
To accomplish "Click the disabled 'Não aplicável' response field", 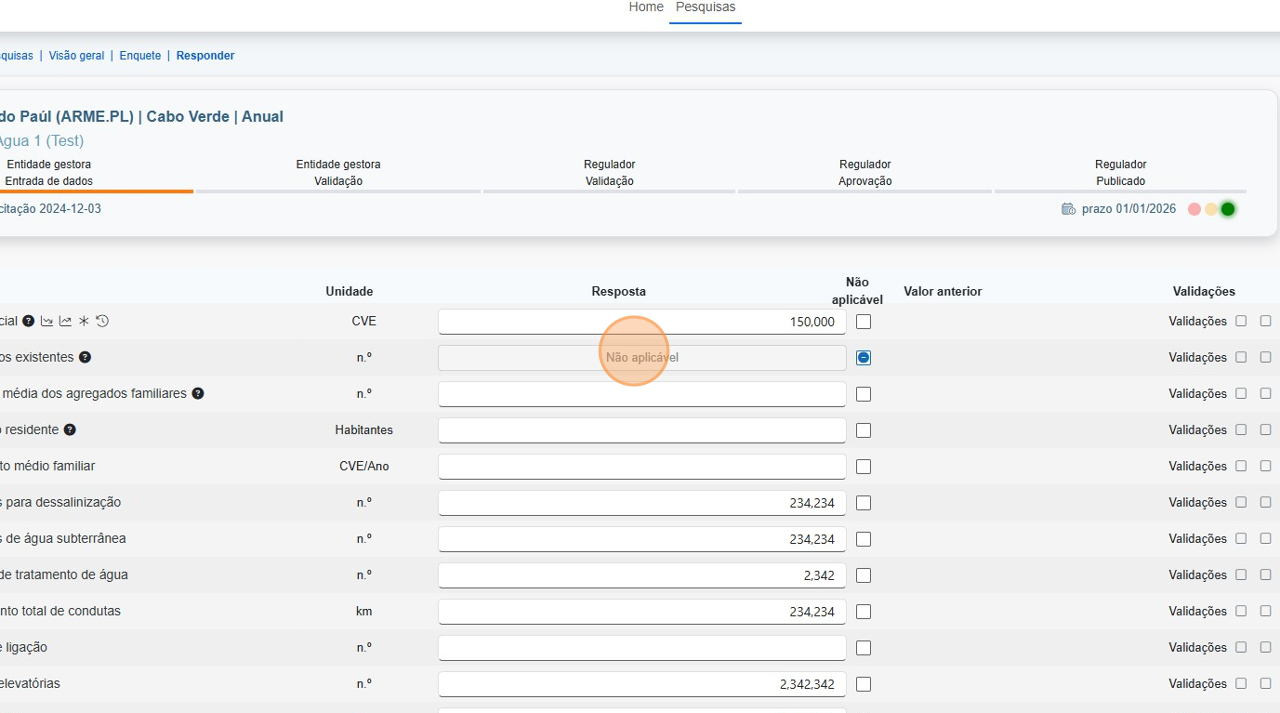I will (x=642, y=357).
